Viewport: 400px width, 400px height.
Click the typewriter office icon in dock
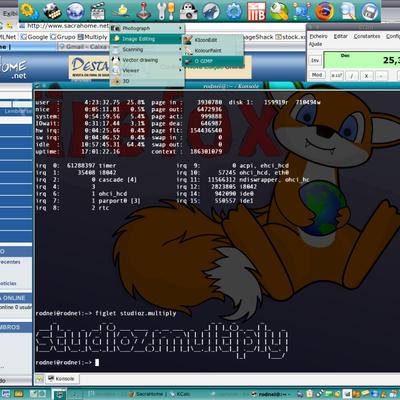[x=52, y=11]
